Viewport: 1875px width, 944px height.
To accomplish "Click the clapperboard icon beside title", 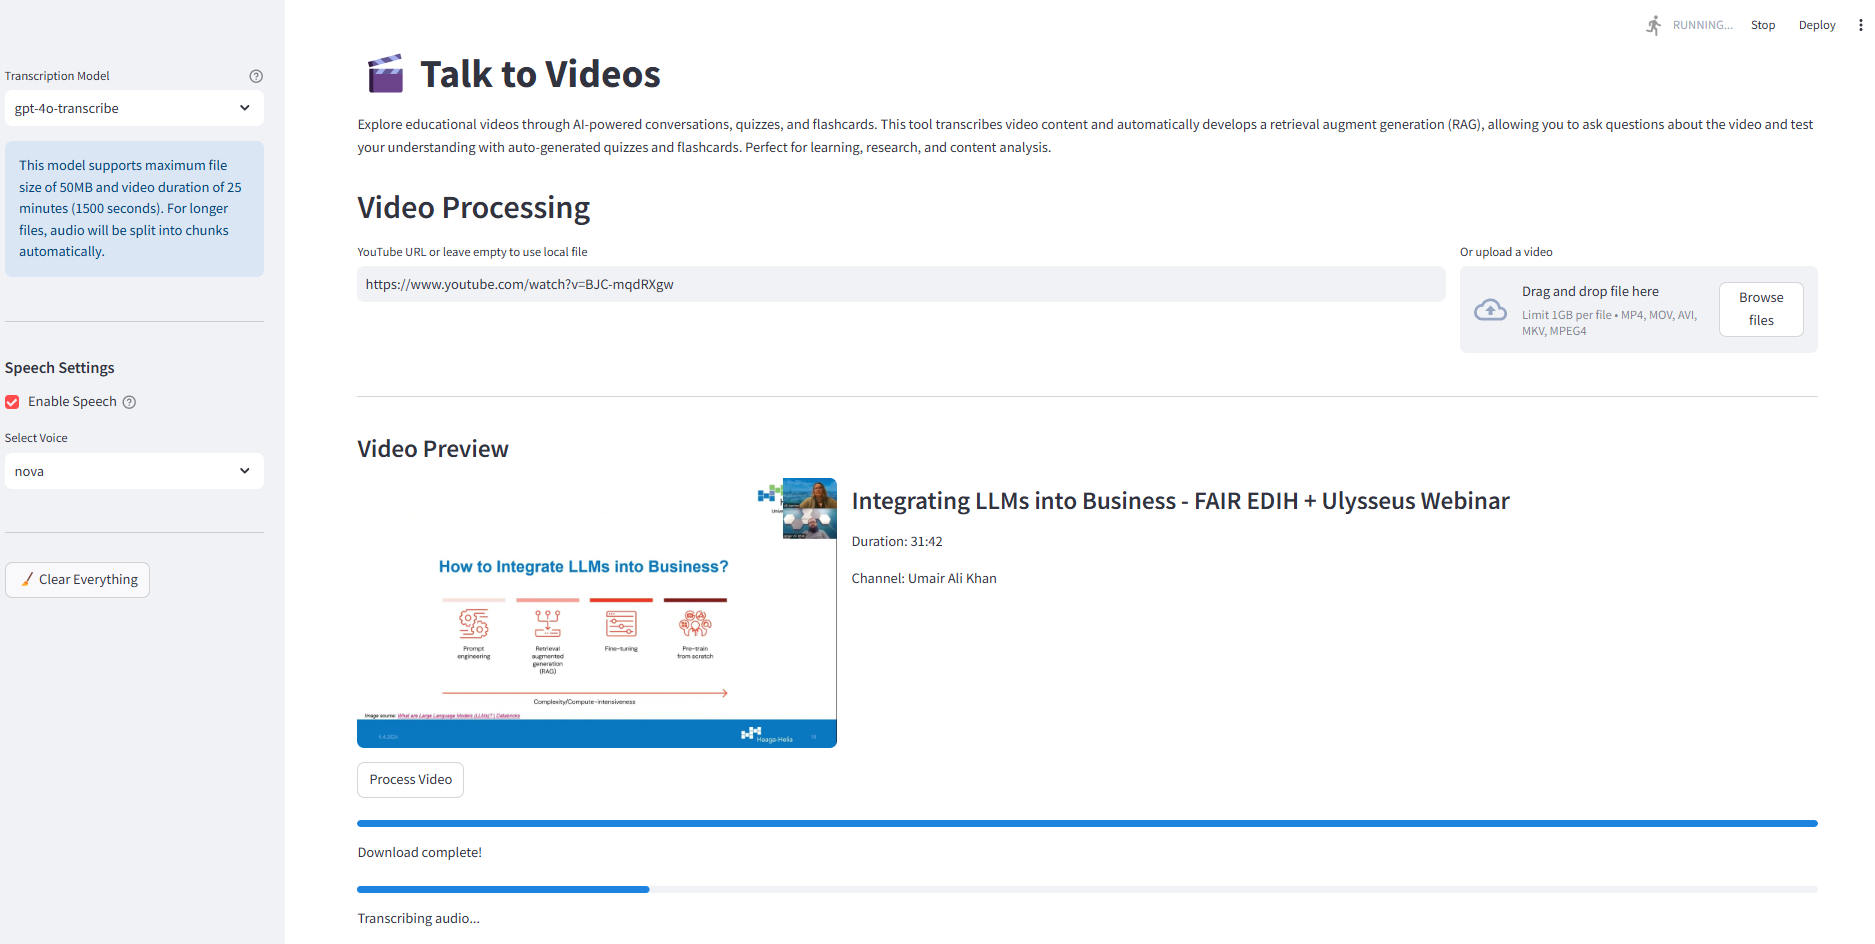I will (386, 74).
